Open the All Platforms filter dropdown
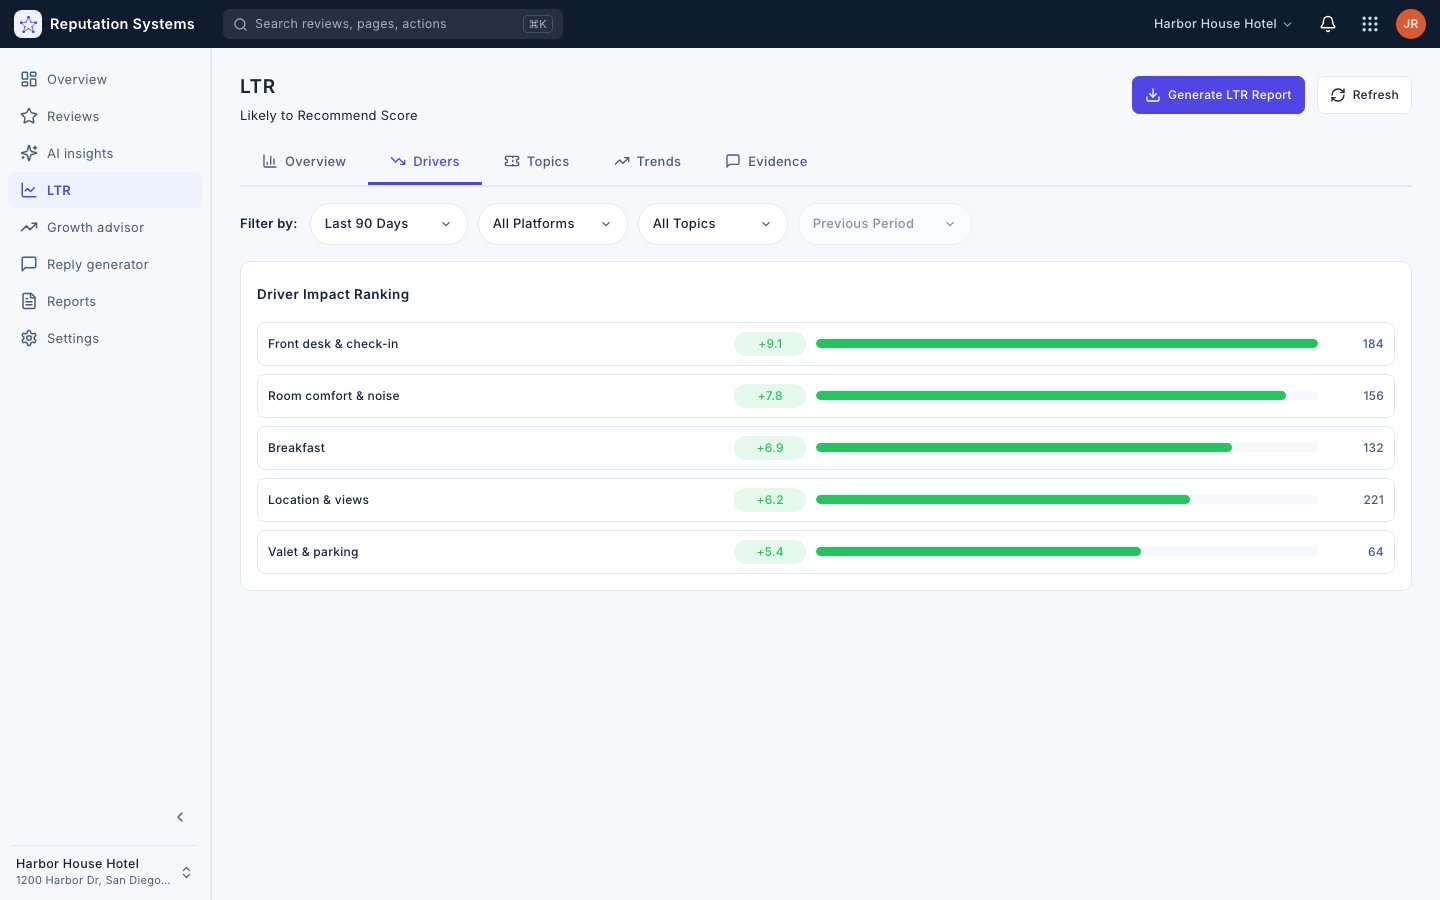Image resolution: width=1440 pixels, height=900 pixels. click(553, 224)
